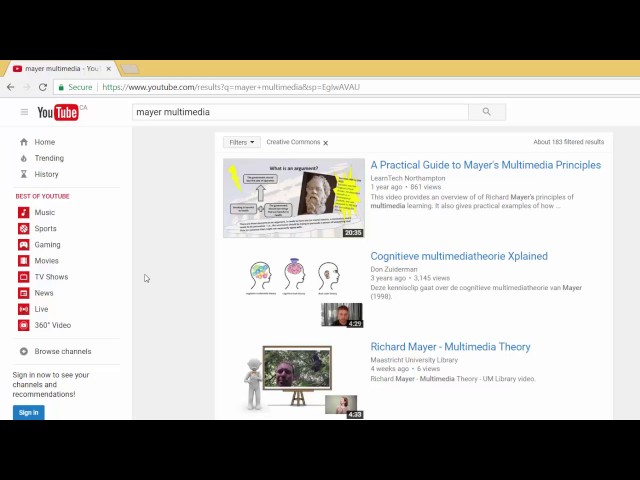The width and height of the screenshot is (640, 480).
Task: Open History in the sidebar
Action: tap(46, 174)
